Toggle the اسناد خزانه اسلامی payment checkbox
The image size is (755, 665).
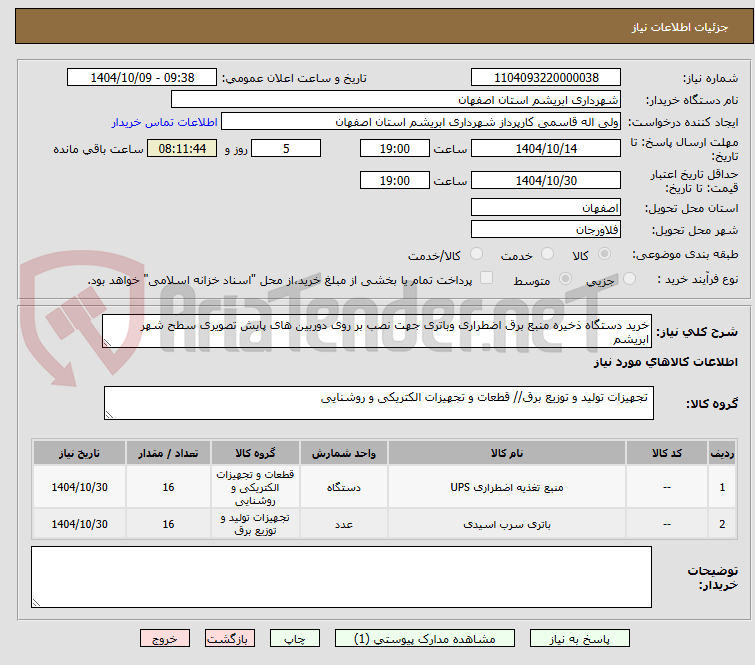pyautogui.click(x=486, y=279)
